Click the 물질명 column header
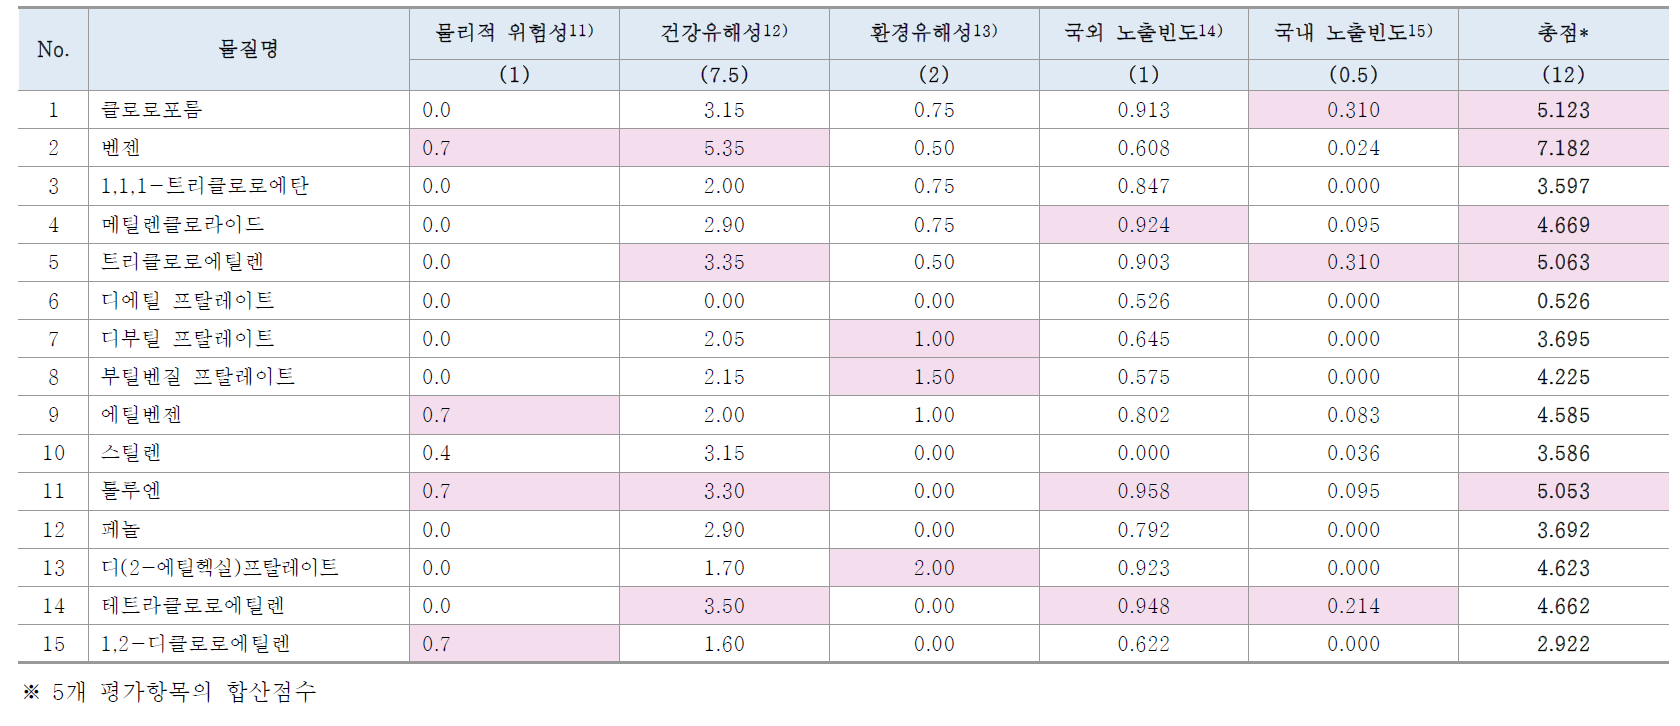Screen dimensions: 1680x726 [249, 49]
